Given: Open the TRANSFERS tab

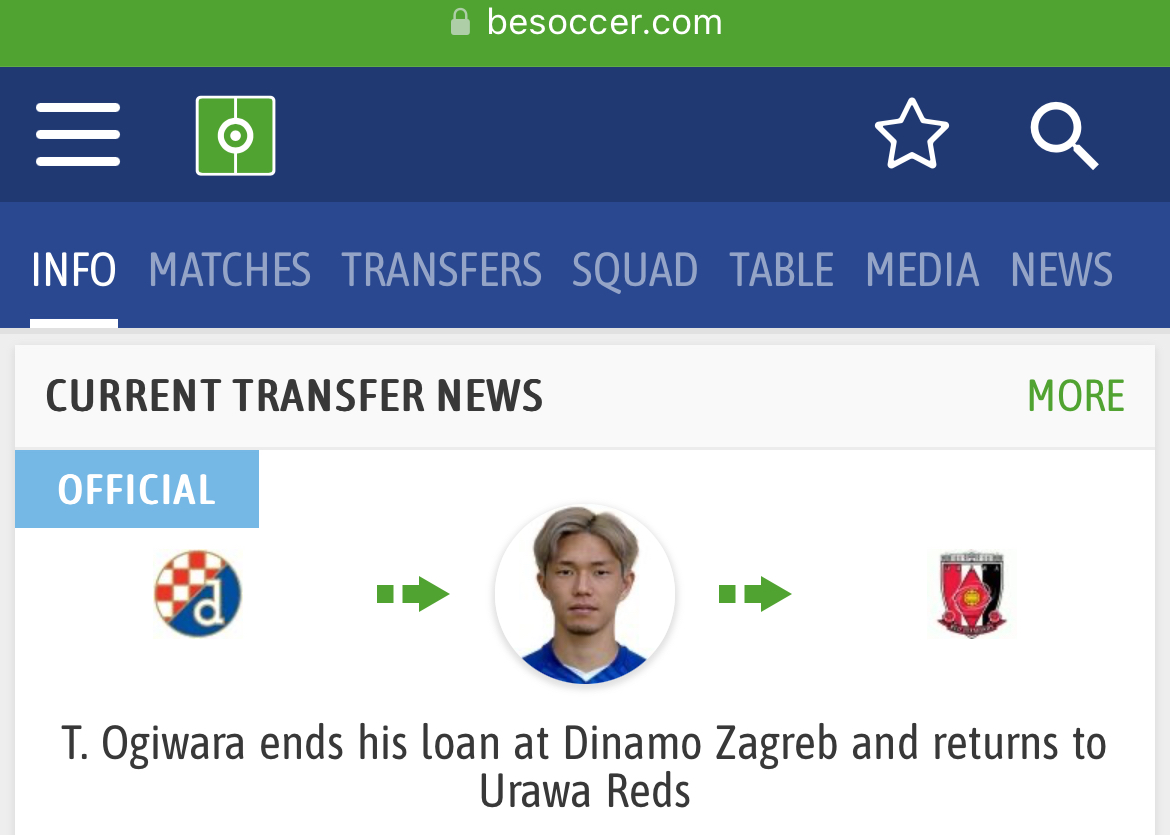Looking at the screenshot, I should (x=442, y=269).
